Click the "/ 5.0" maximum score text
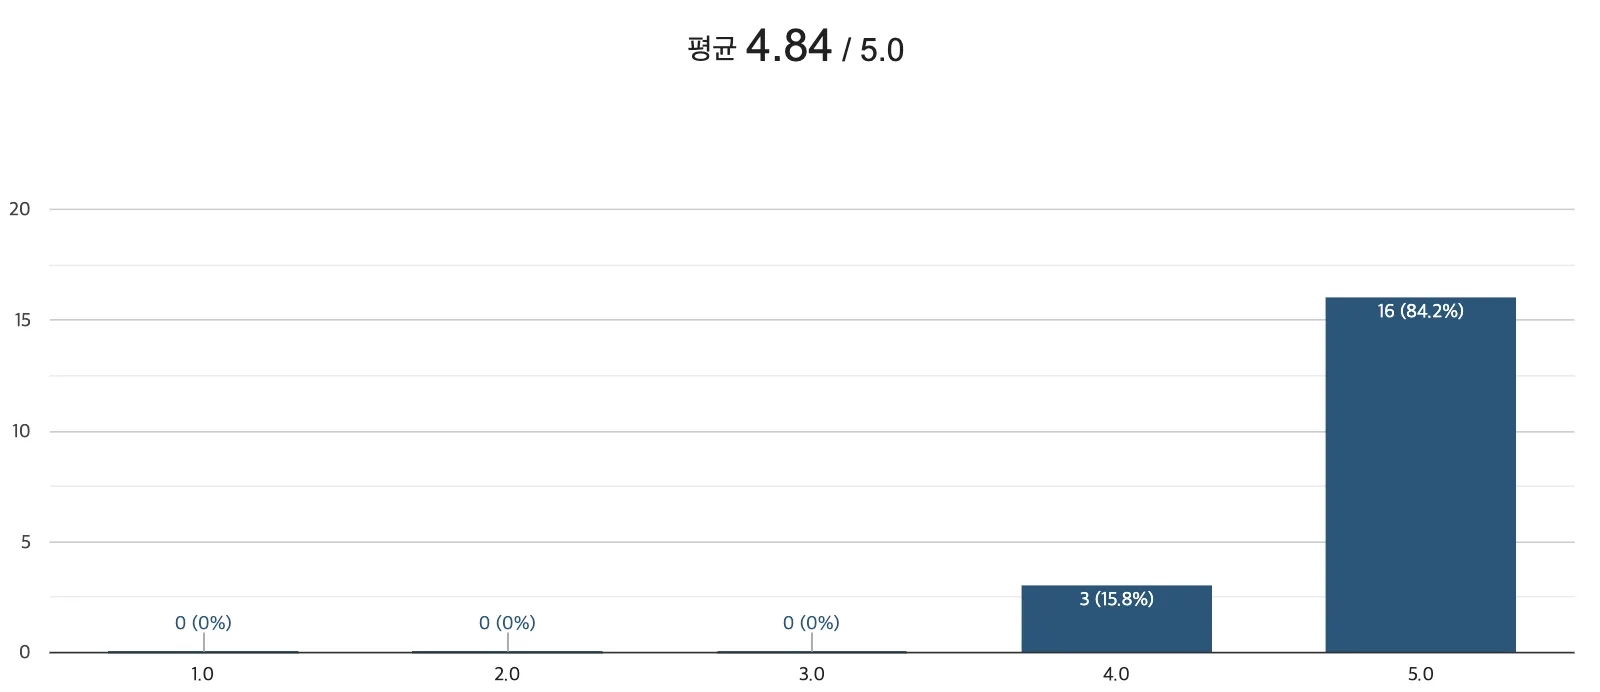Image resolution: width=1600 pixels, height=692 pixels. click(873, 50)
